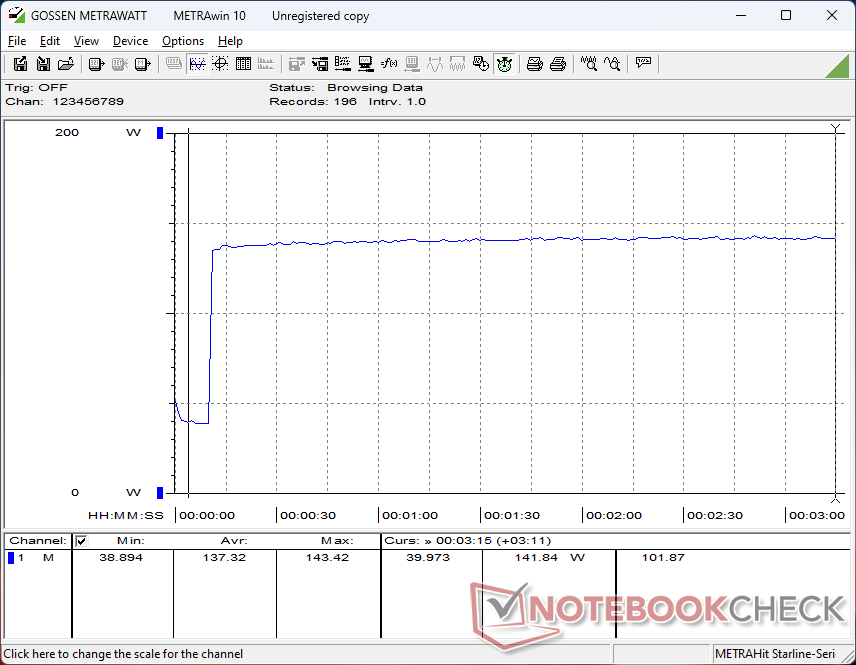This screenshot has height=665, width=856.
Task: Click the blue marker beside 200 W
Action: pos(160,133)
